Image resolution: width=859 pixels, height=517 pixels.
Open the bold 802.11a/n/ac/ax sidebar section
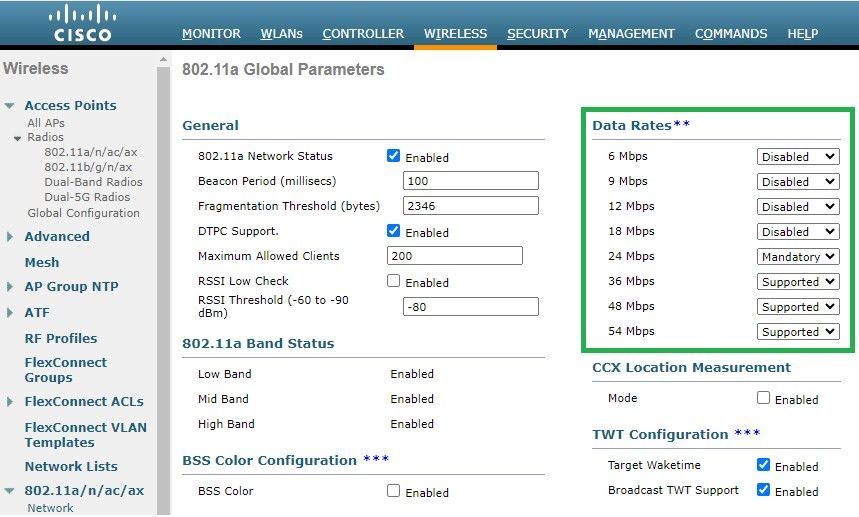[x=84, y=491]
